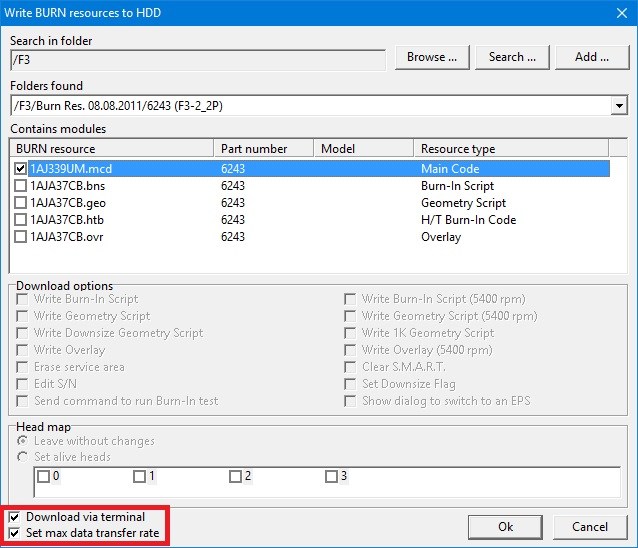Tick the 1AJA37CB.geo Geometry Script checkbox
The image size is (638, 548).
tap(21, 203)
